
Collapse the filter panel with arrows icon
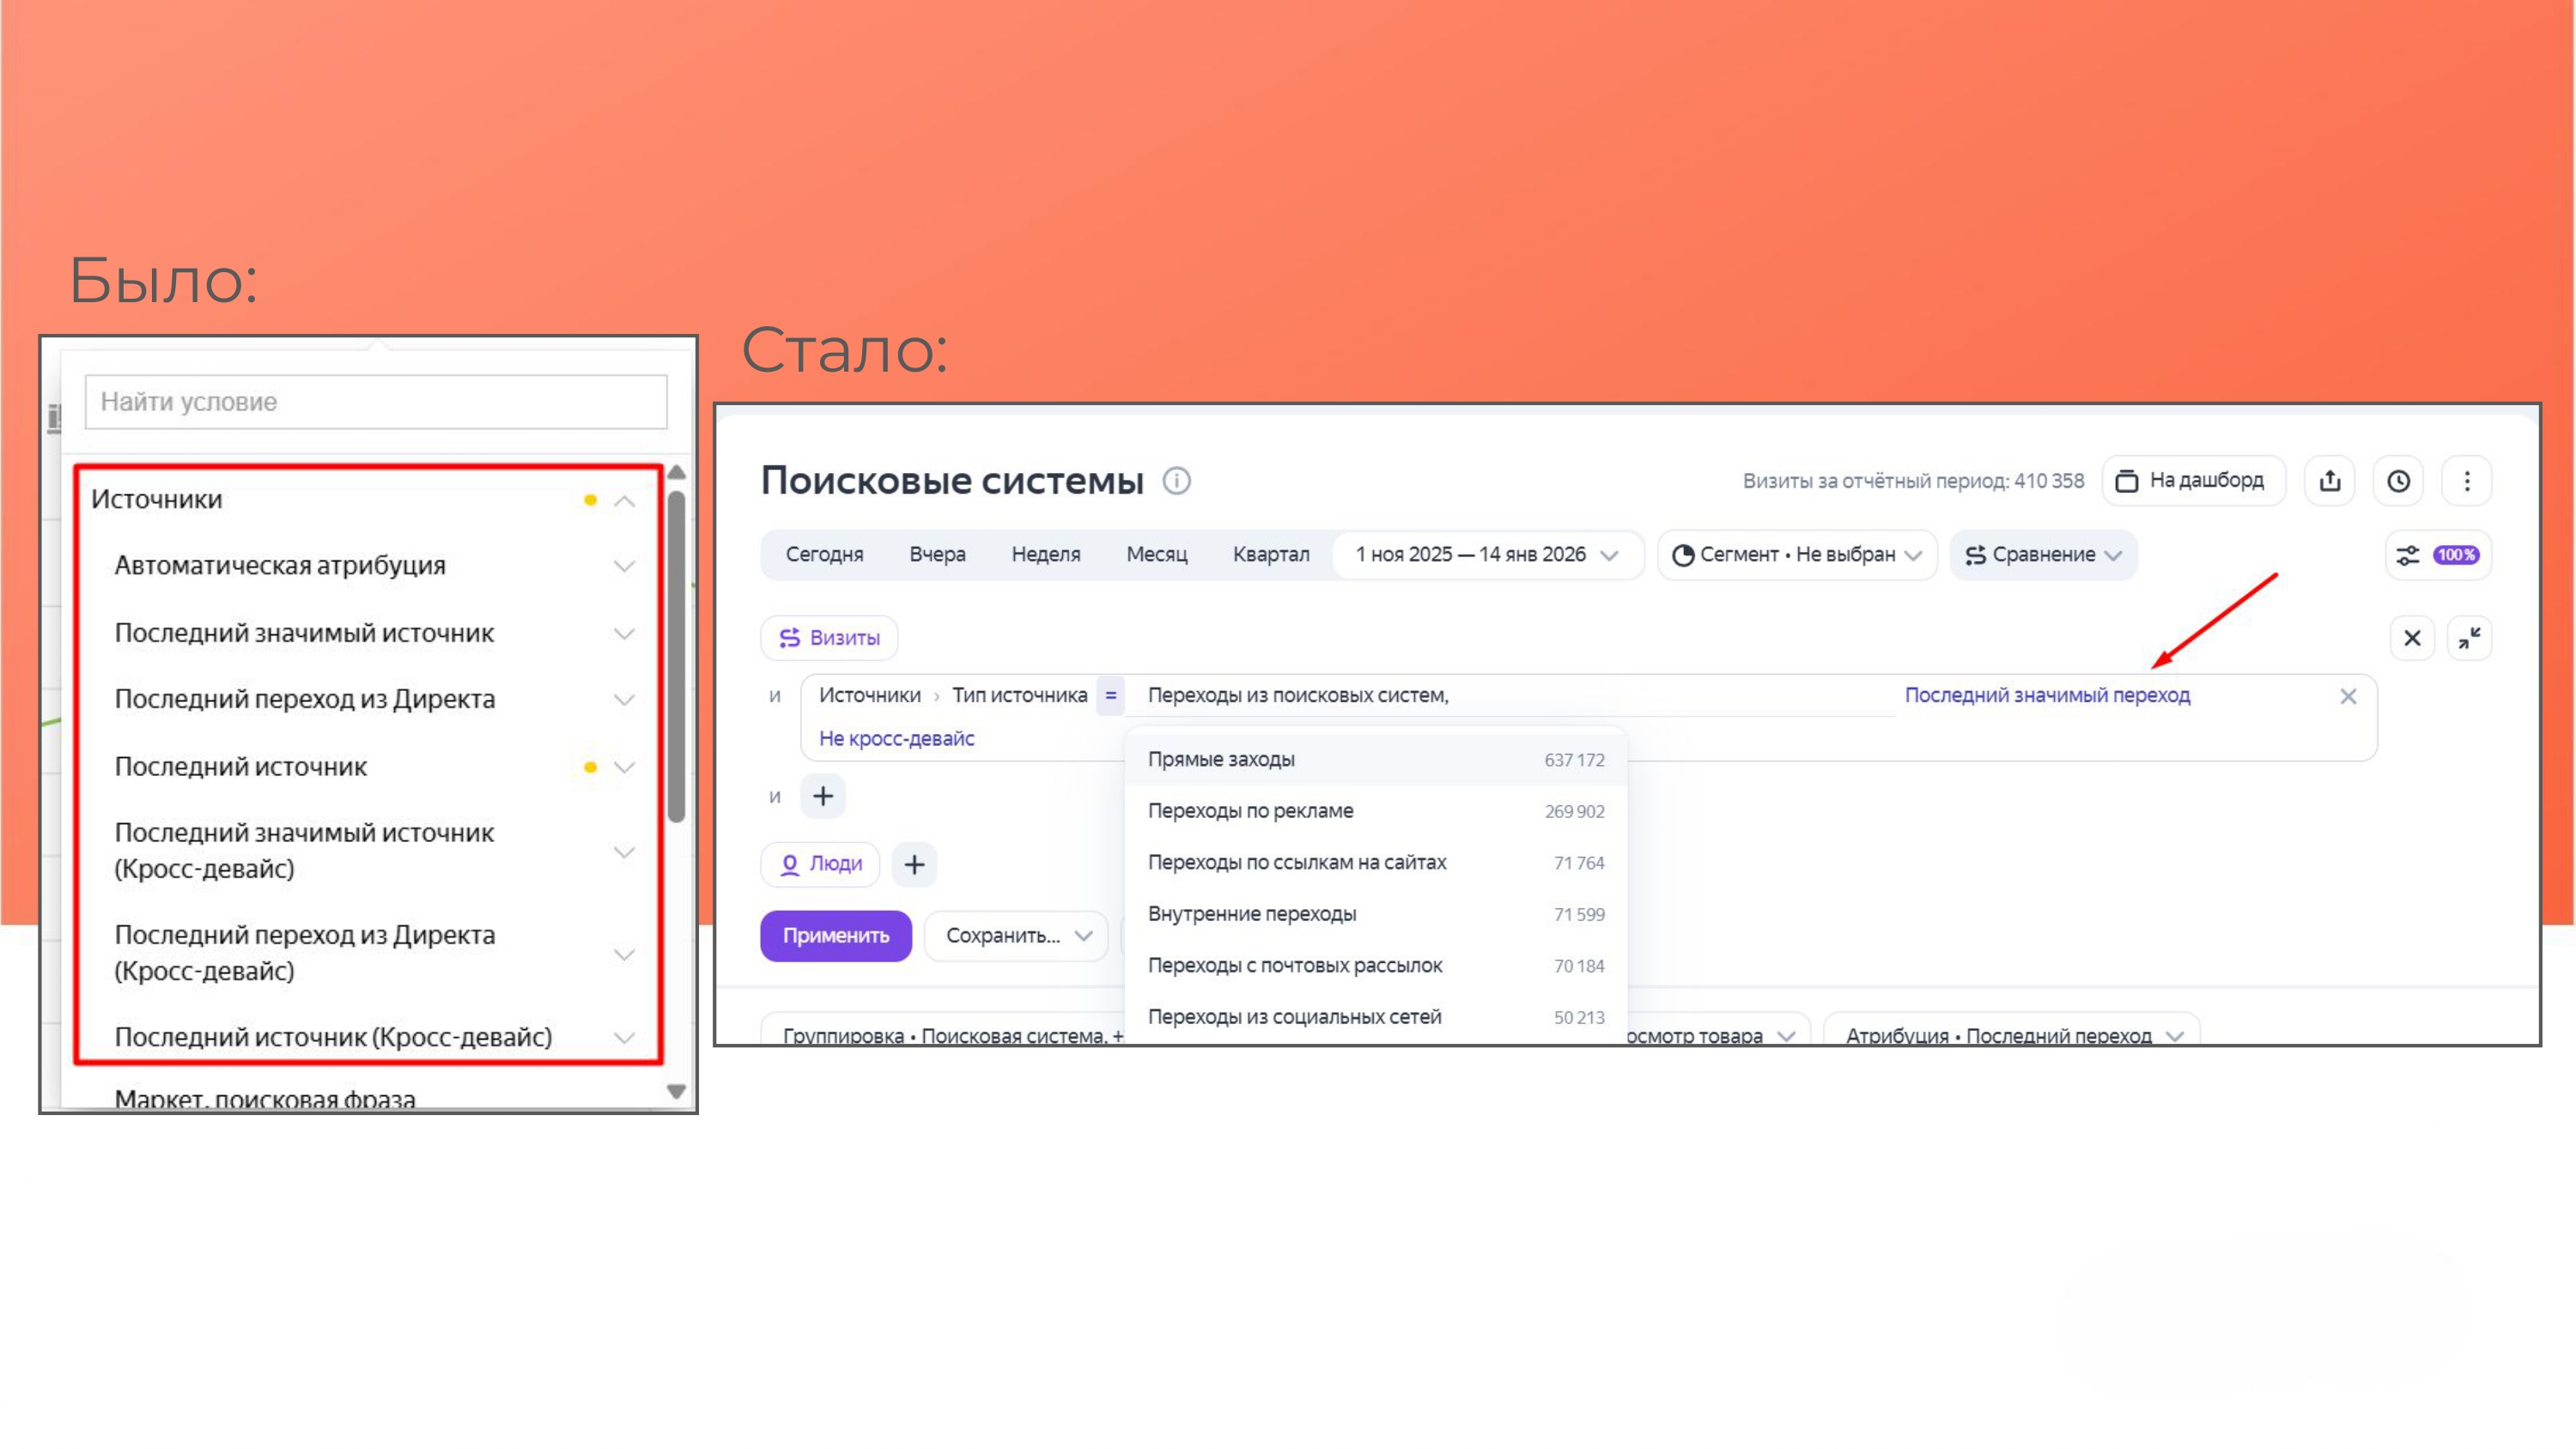[x=2469, y=638]
